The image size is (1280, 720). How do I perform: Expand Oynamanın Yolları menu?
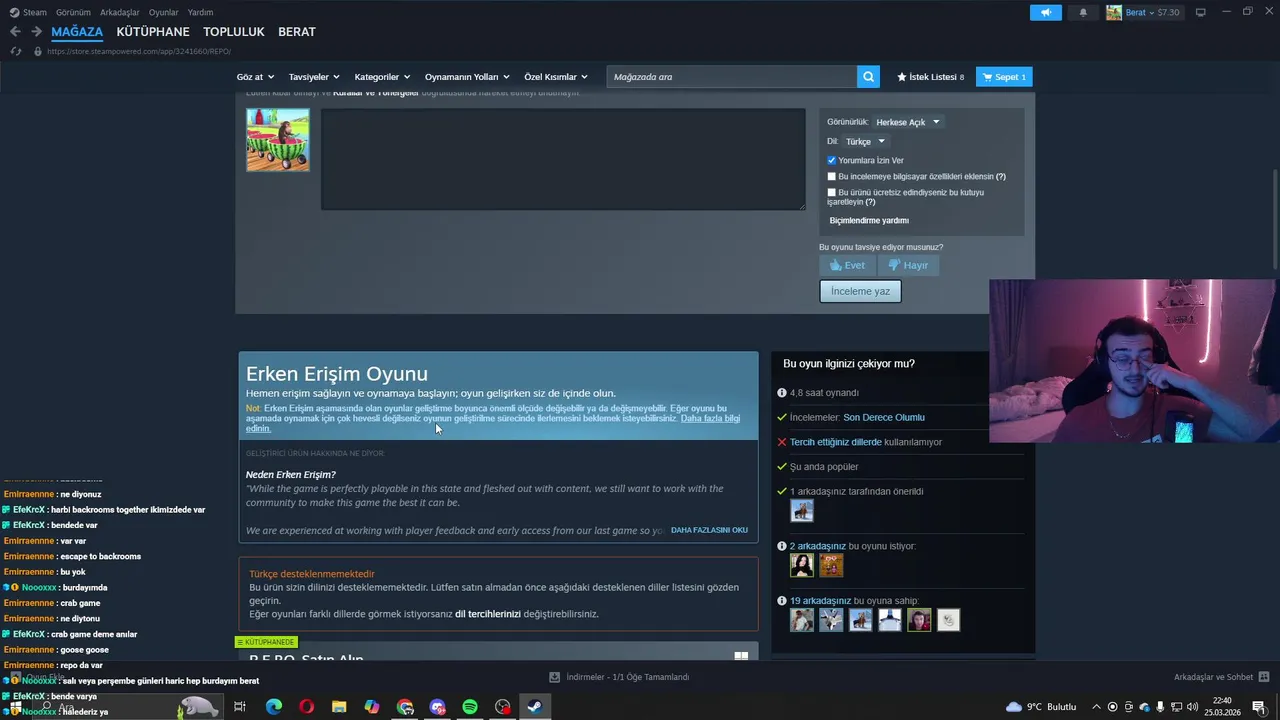[467, 77]
